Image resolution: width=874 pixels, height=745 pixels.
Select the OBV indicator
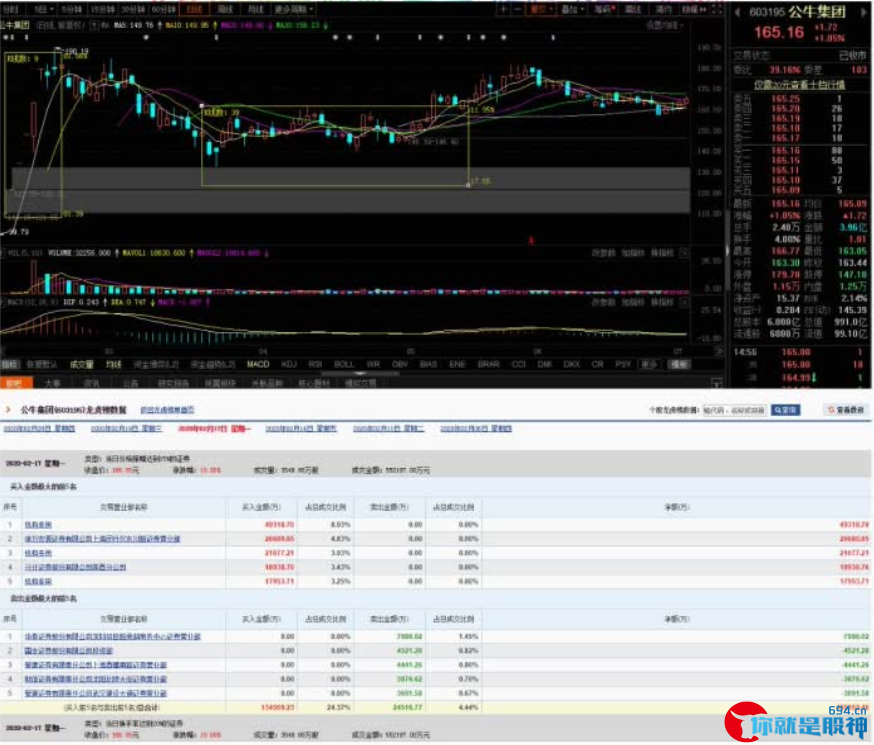pyautogui.click(x=400, y=364)
